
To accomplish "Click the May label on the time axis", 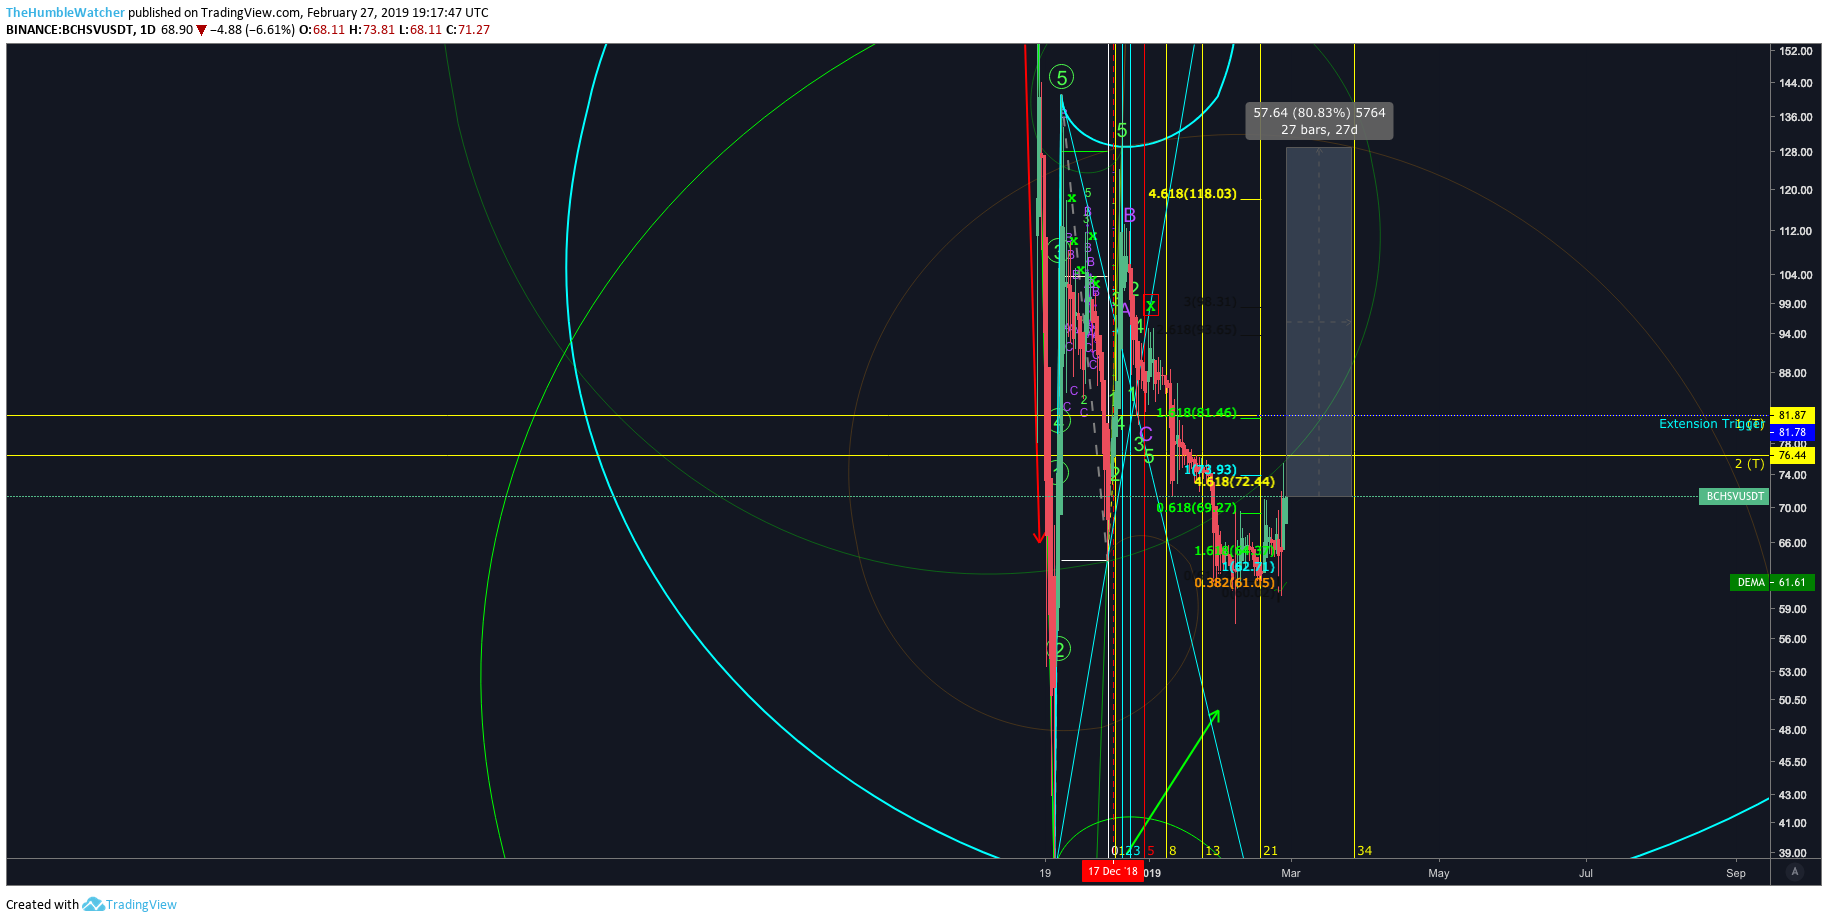I will pyautogui.click(x=1439, y=873).
